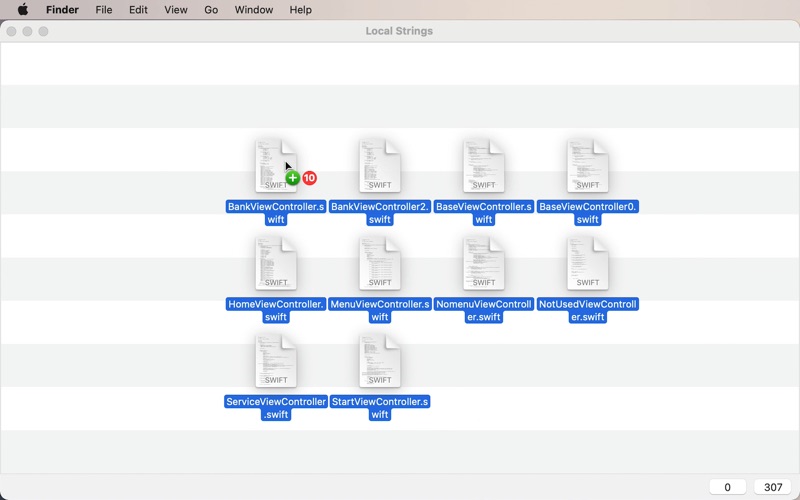Viewport: 800px width, 500px height.
Task: Select the ServiceViewController.swift file icon
Action: (x=276, y=361)
